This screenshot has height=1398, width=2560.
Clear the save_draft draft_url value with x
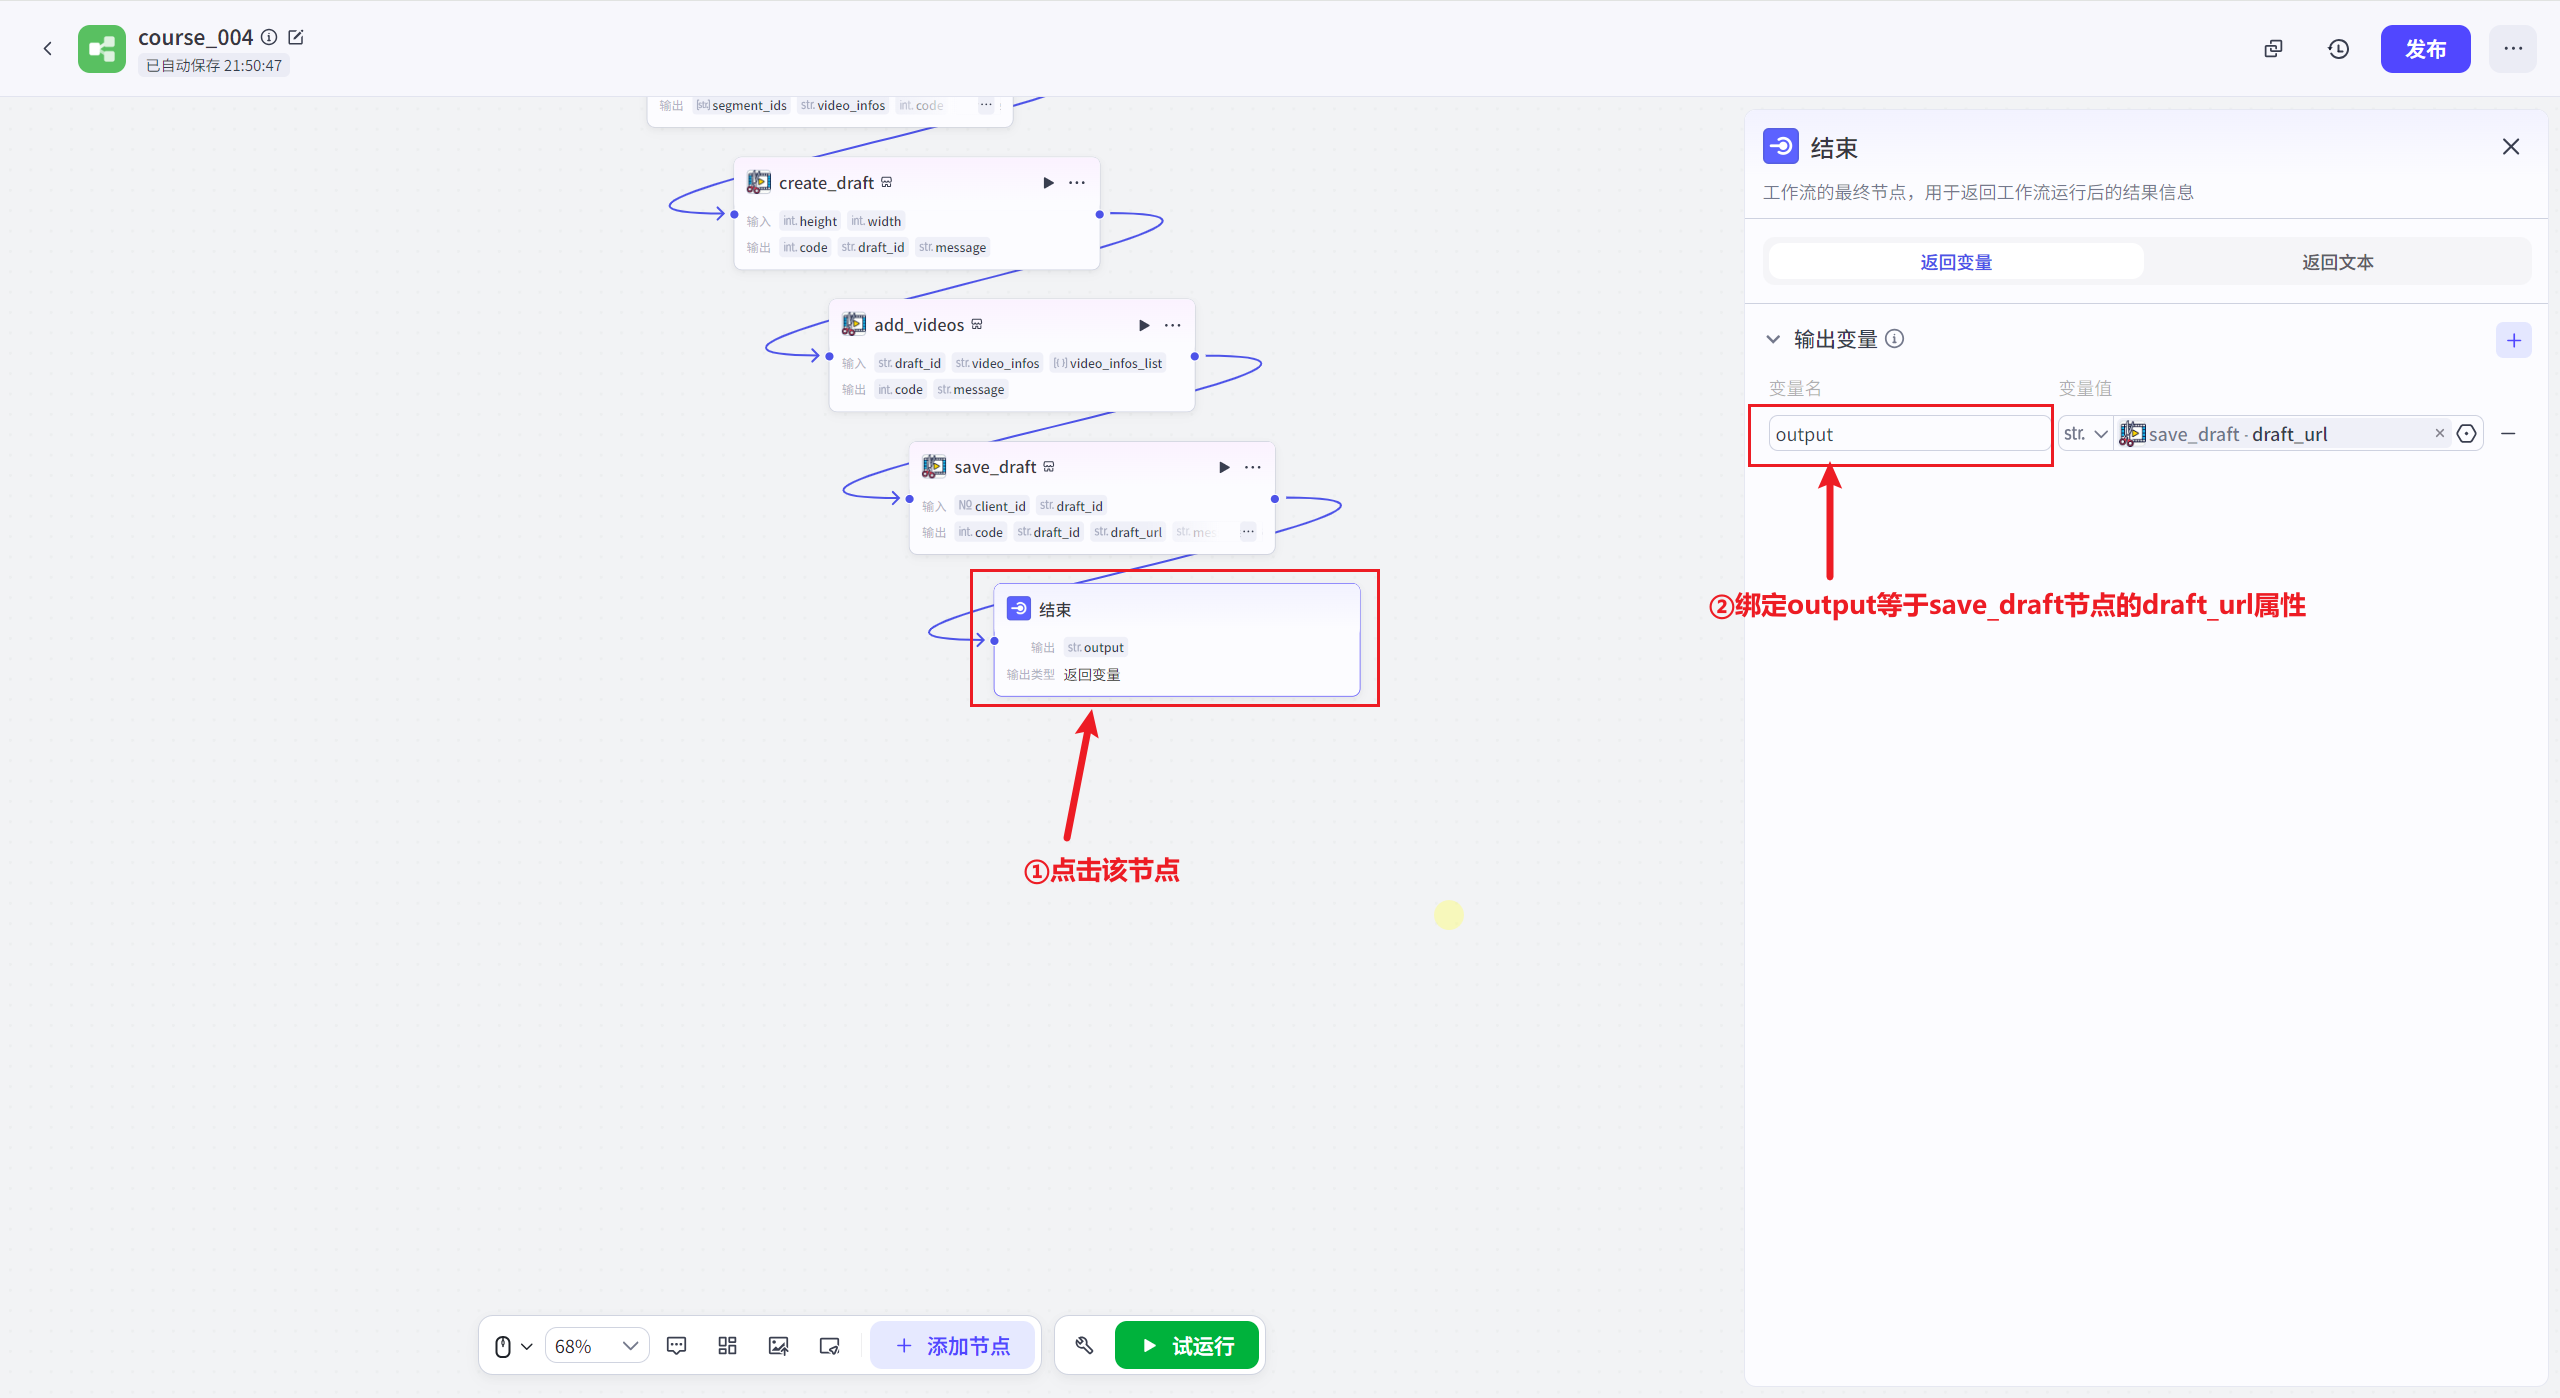pos(2439,433)
